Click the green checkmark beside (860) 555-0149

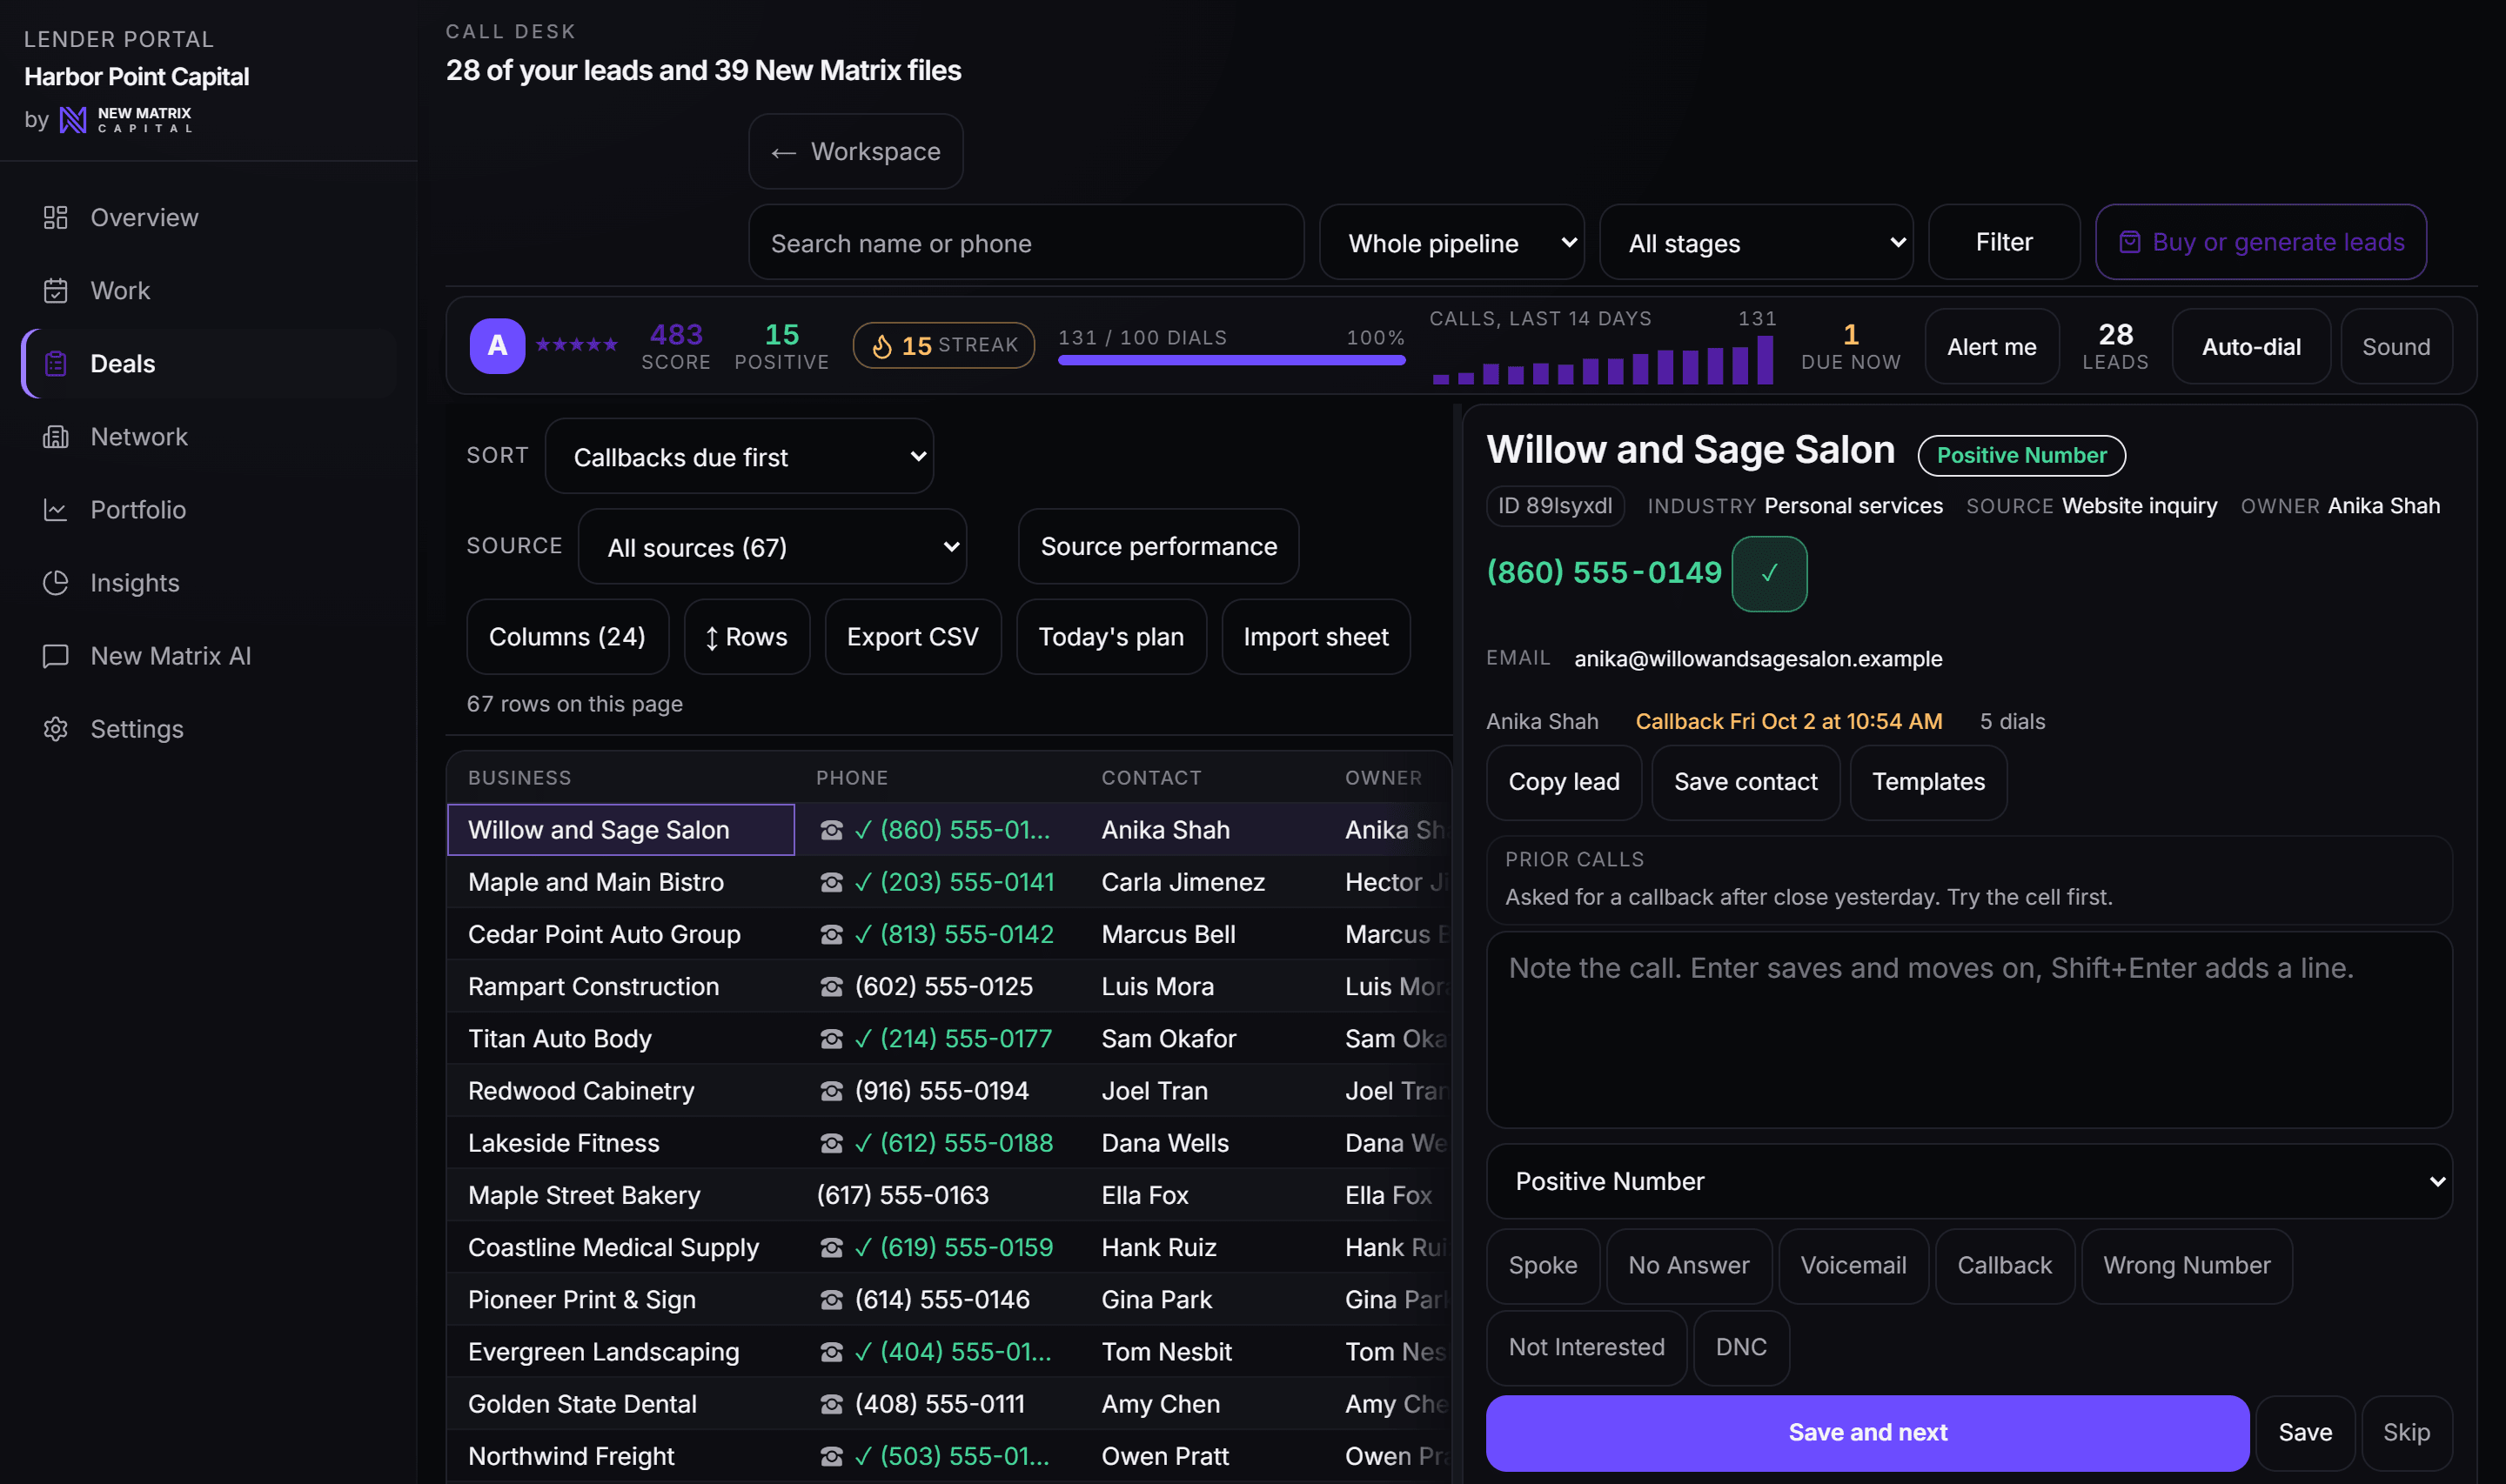point(1769,573)
